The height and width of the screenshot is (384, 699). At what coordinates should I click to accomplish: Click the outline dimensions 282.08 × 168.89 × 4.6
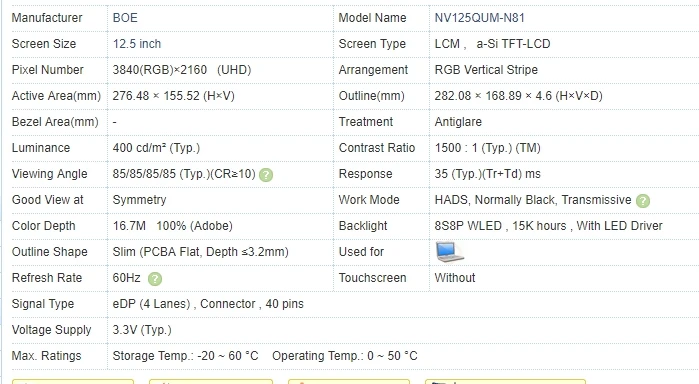pos(518,96)
